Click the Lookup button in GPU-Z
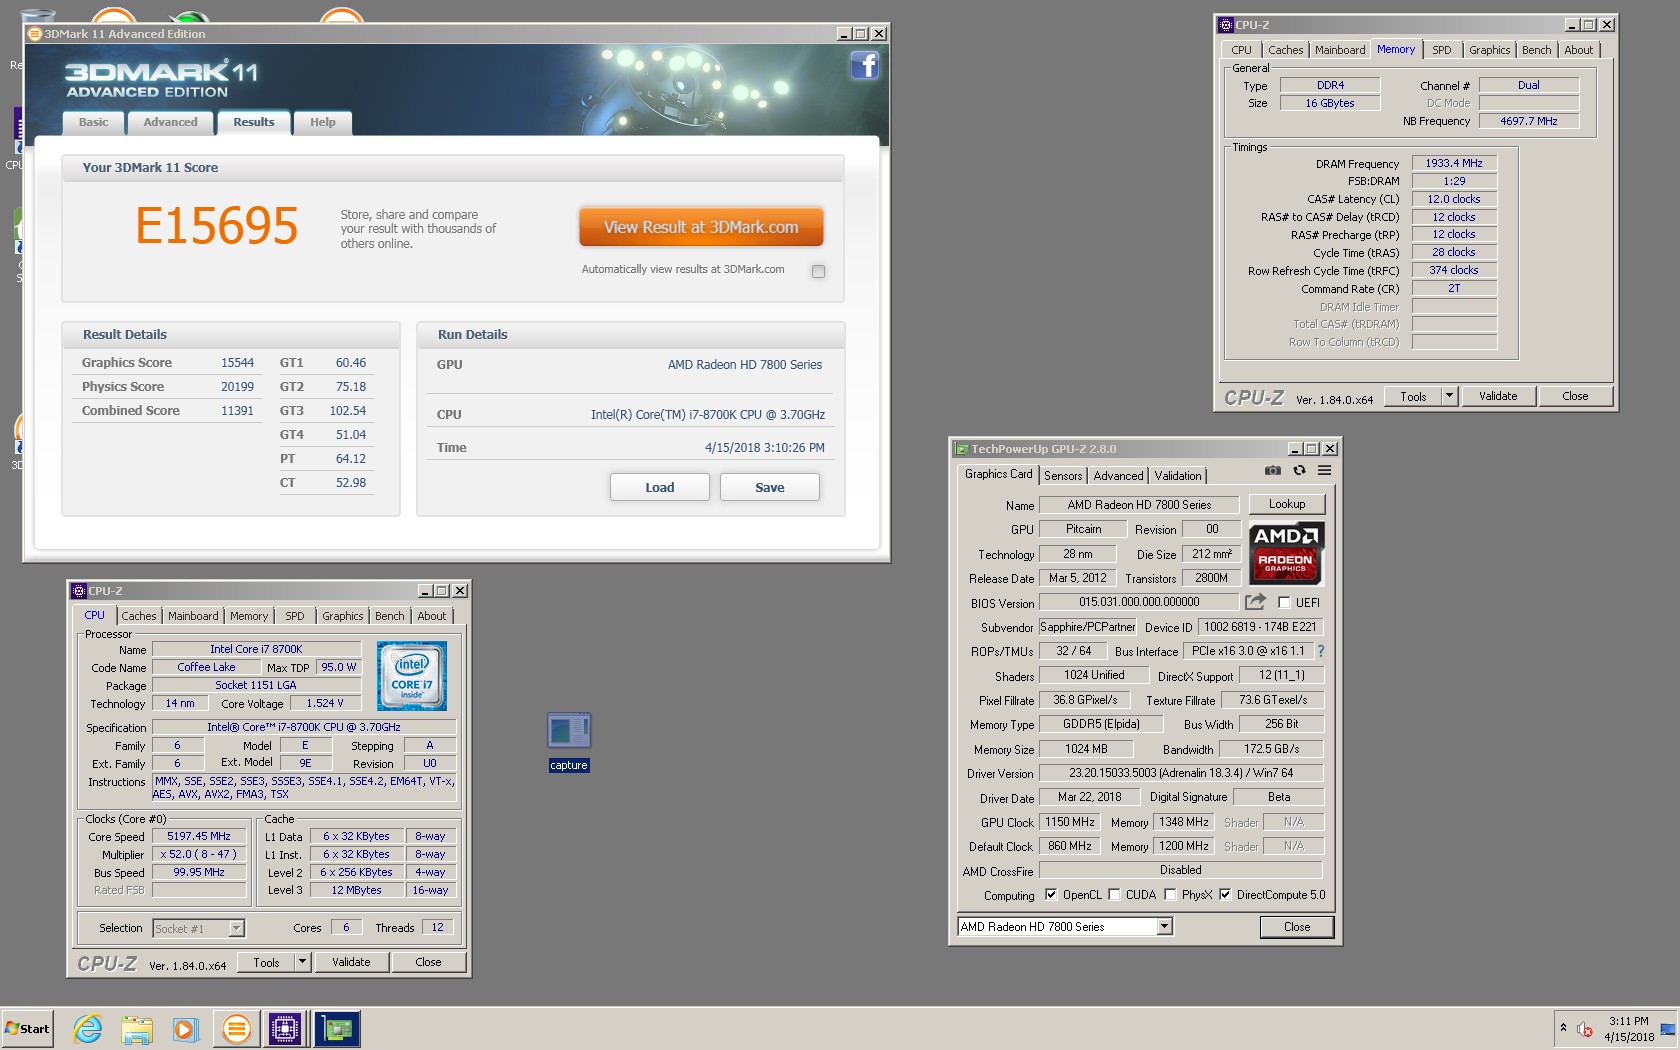Image resolution: width=1680 pixels, height=1050 pixels. coord(1287,504)
